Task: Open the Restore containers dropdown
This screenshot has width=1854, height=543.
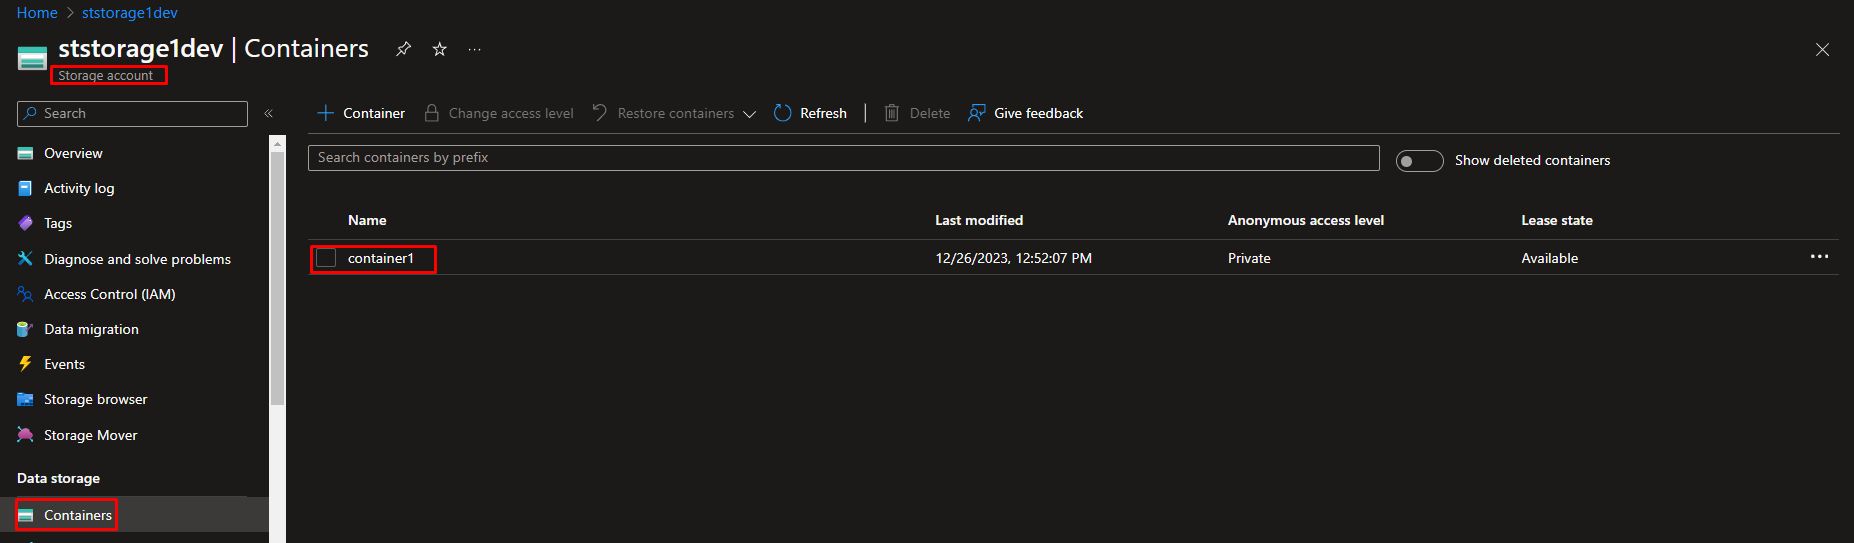Action: [x=674, y=113]
